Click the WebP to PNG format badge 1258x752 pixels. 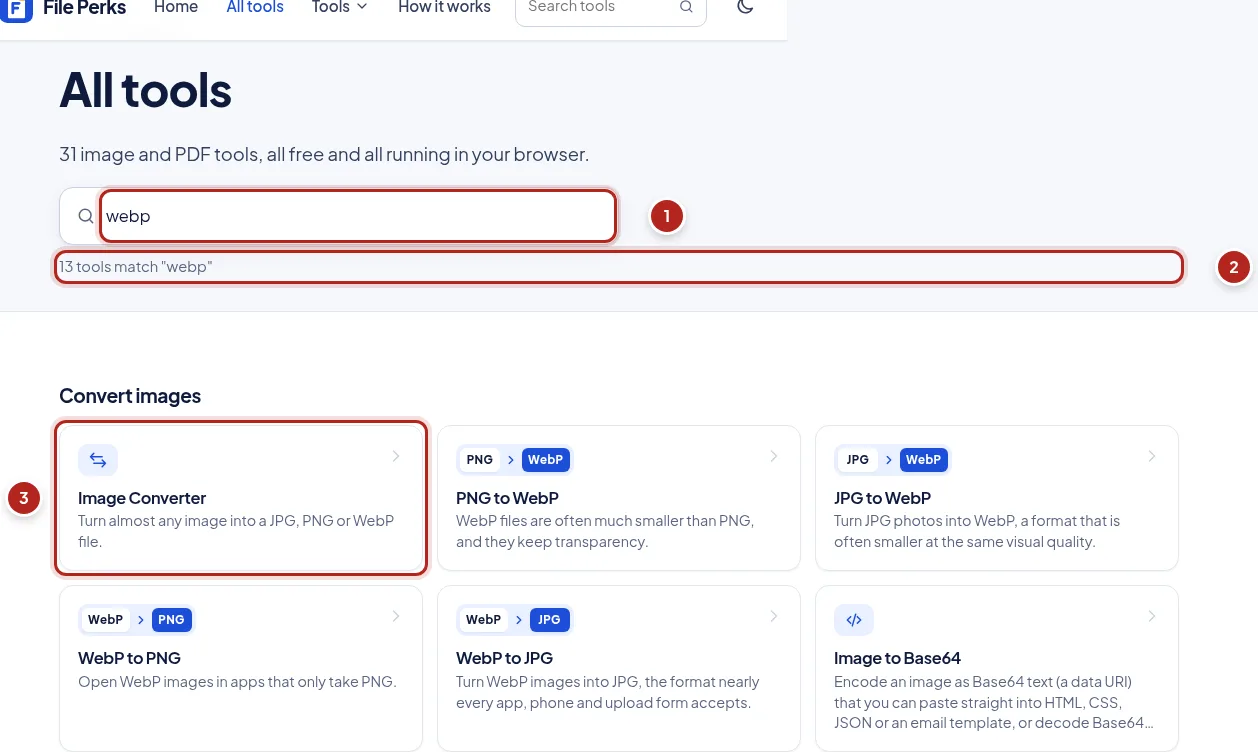[x=136, y=620]
